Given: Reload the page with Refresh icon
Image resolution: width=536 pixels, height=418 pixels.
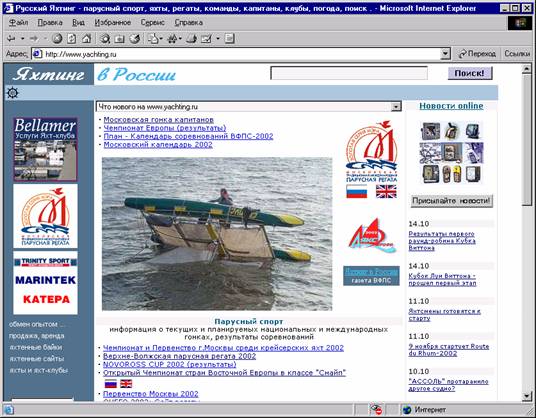Looking at the screenshot, I should [71, 39].
